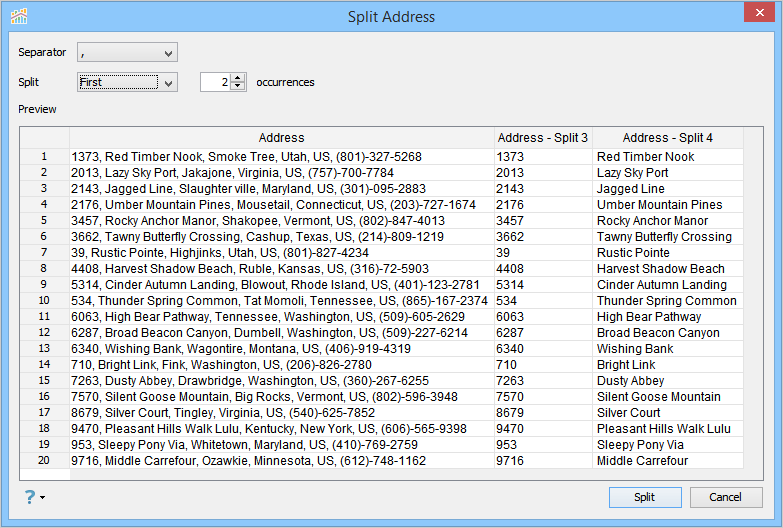Click the help question mark icon
This screenshot has height=528, width=783.
(x=29, y=497)
